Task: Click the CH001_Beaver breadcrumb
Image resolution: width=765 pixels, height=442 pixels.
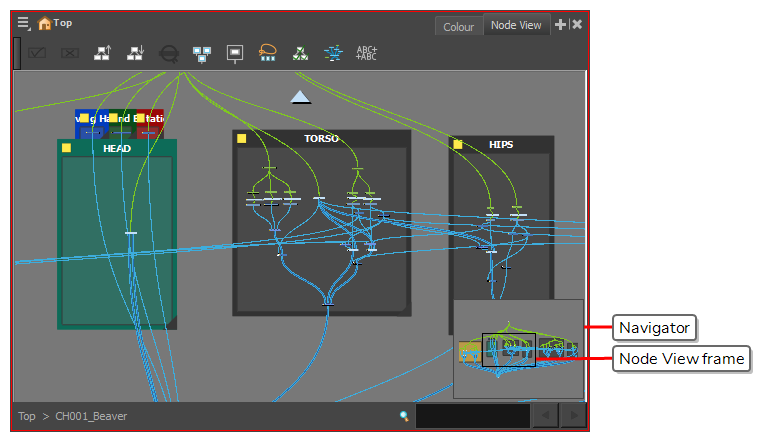Action: [x=91, y=415]
